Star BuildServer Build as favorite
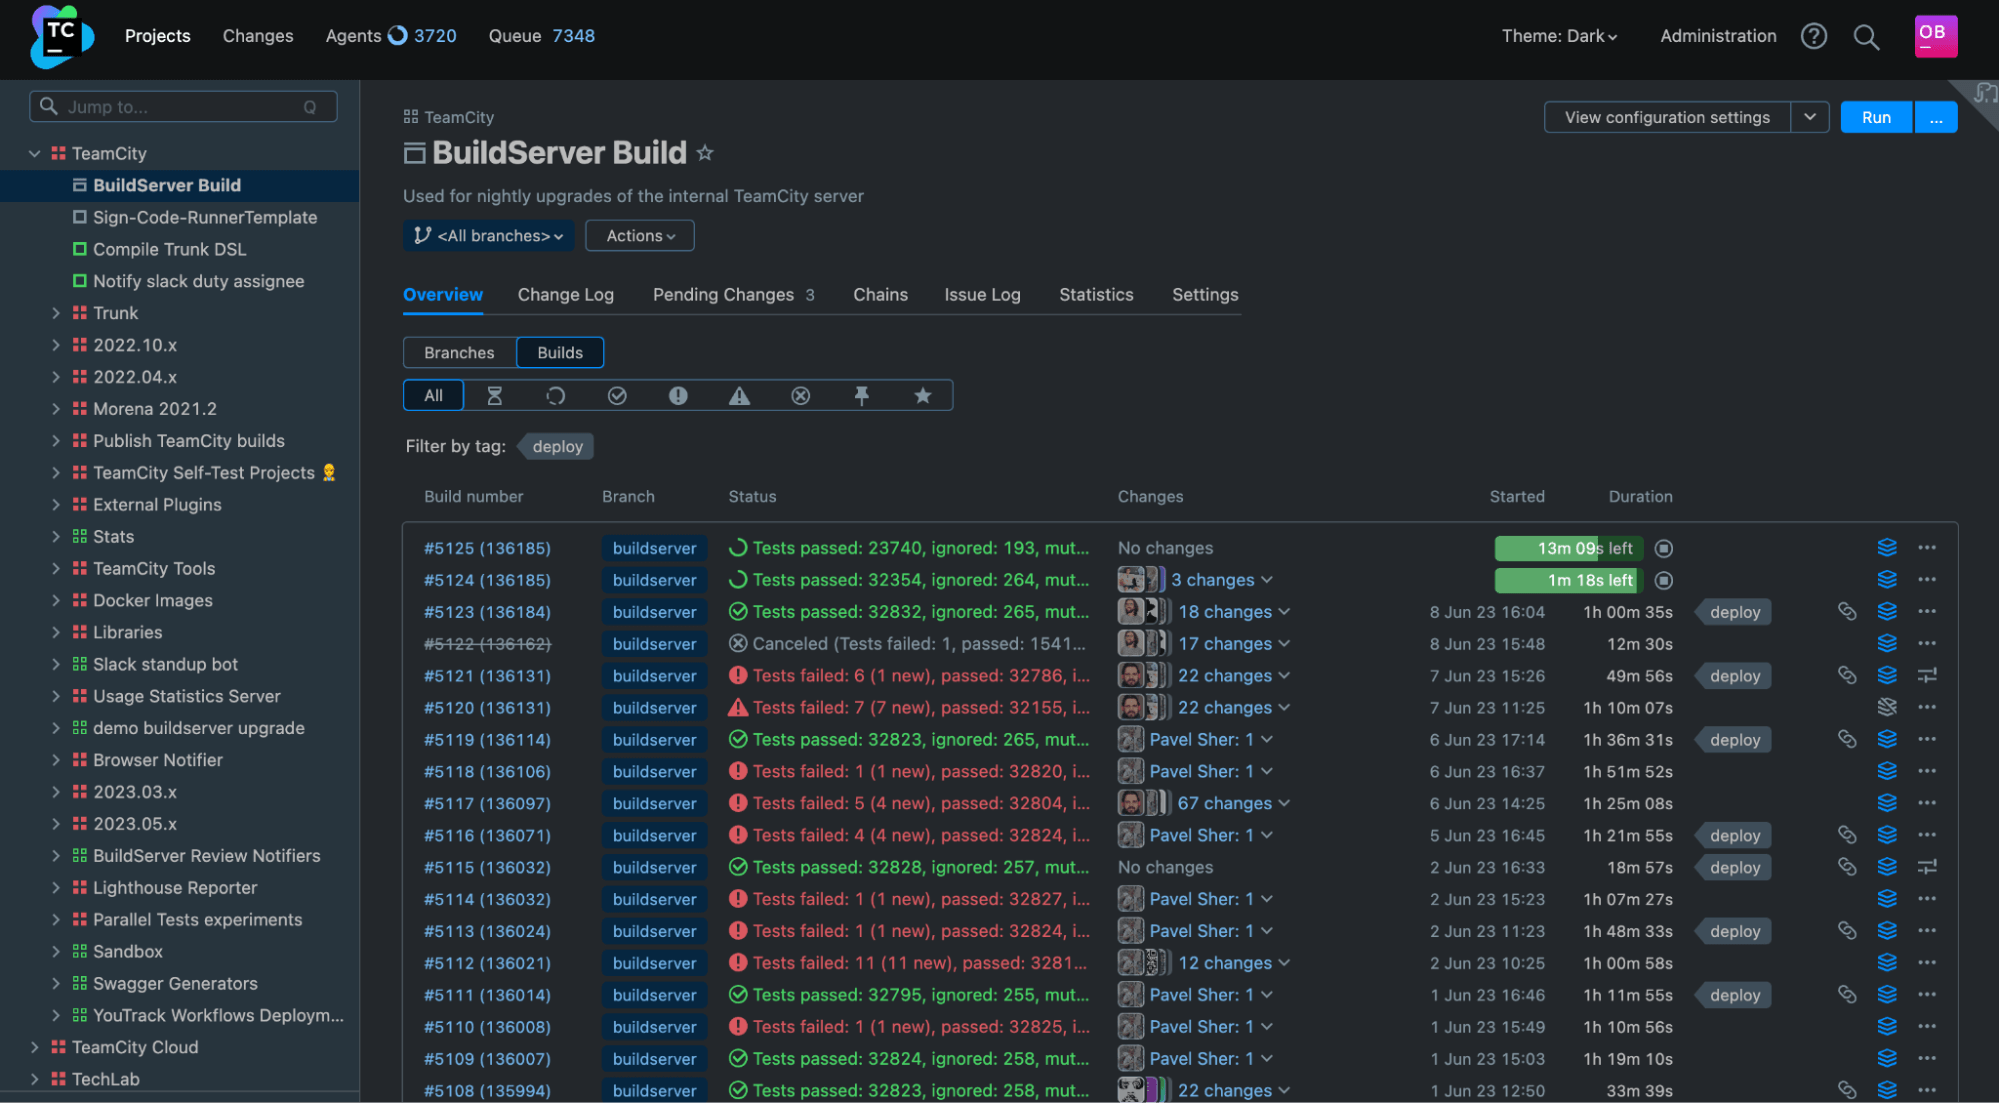1999x1103 pixels. (705, 153)
